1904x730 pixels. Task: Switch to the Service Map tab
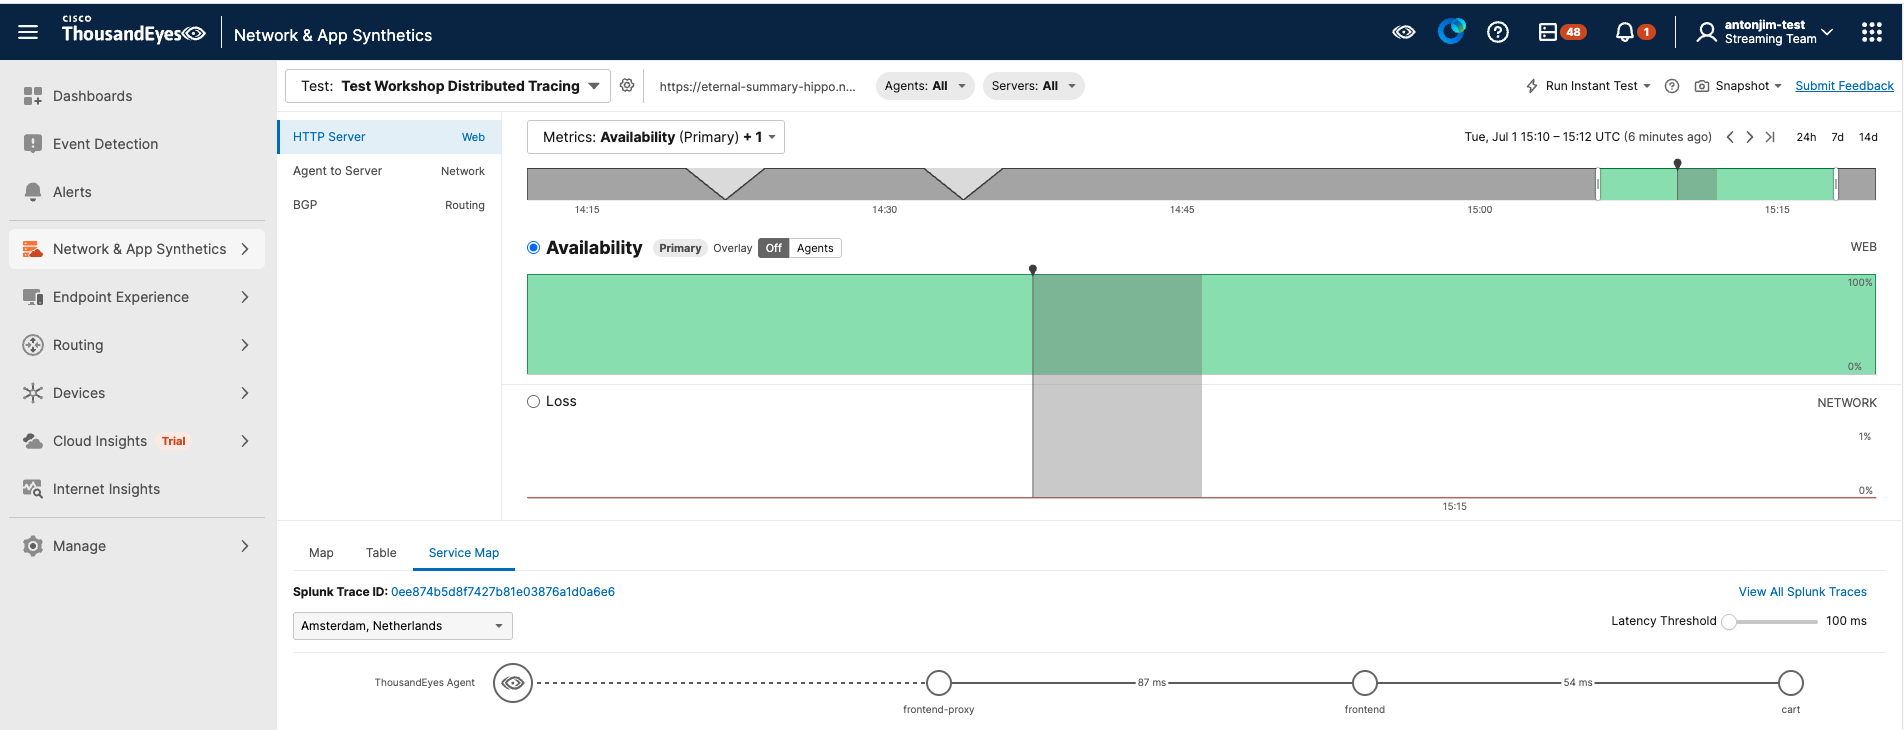click(464, 553)
